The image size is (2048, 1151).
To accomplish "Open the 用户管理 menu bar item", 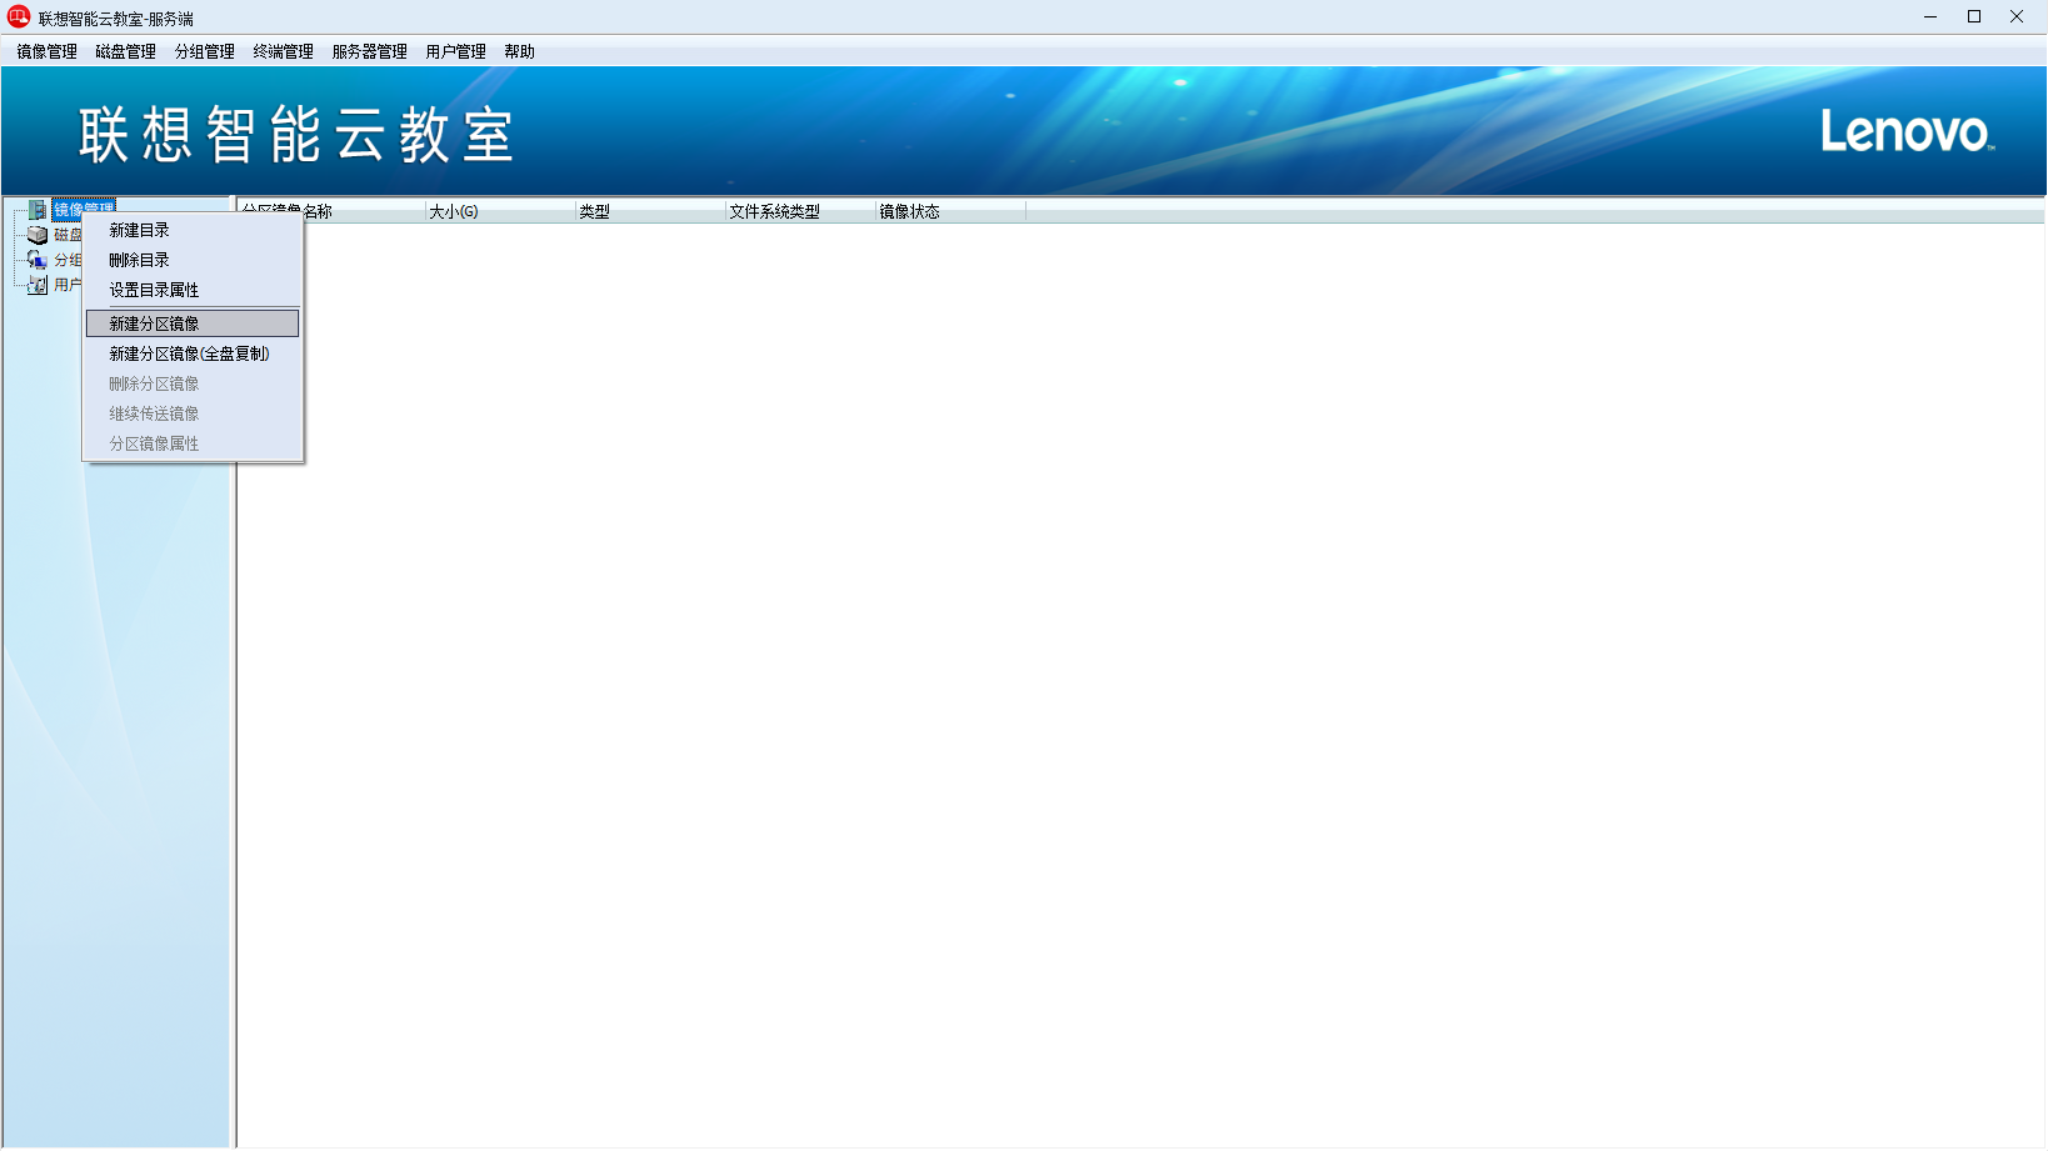I will tap(455, 52).
